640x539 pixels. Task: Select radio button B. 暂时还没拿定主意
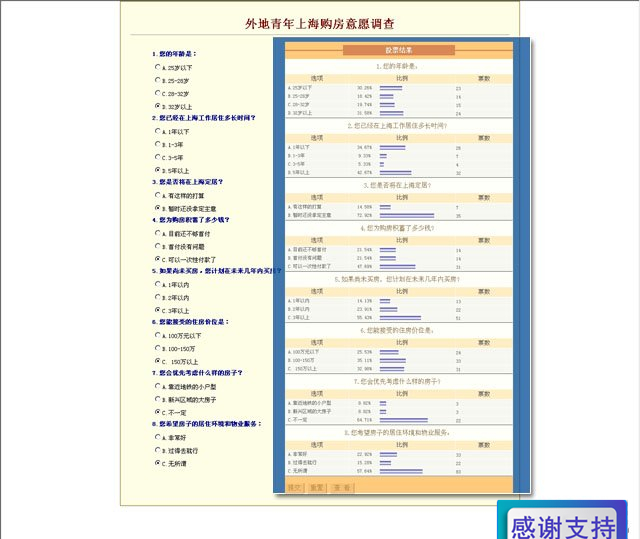(x=158, y=208)
